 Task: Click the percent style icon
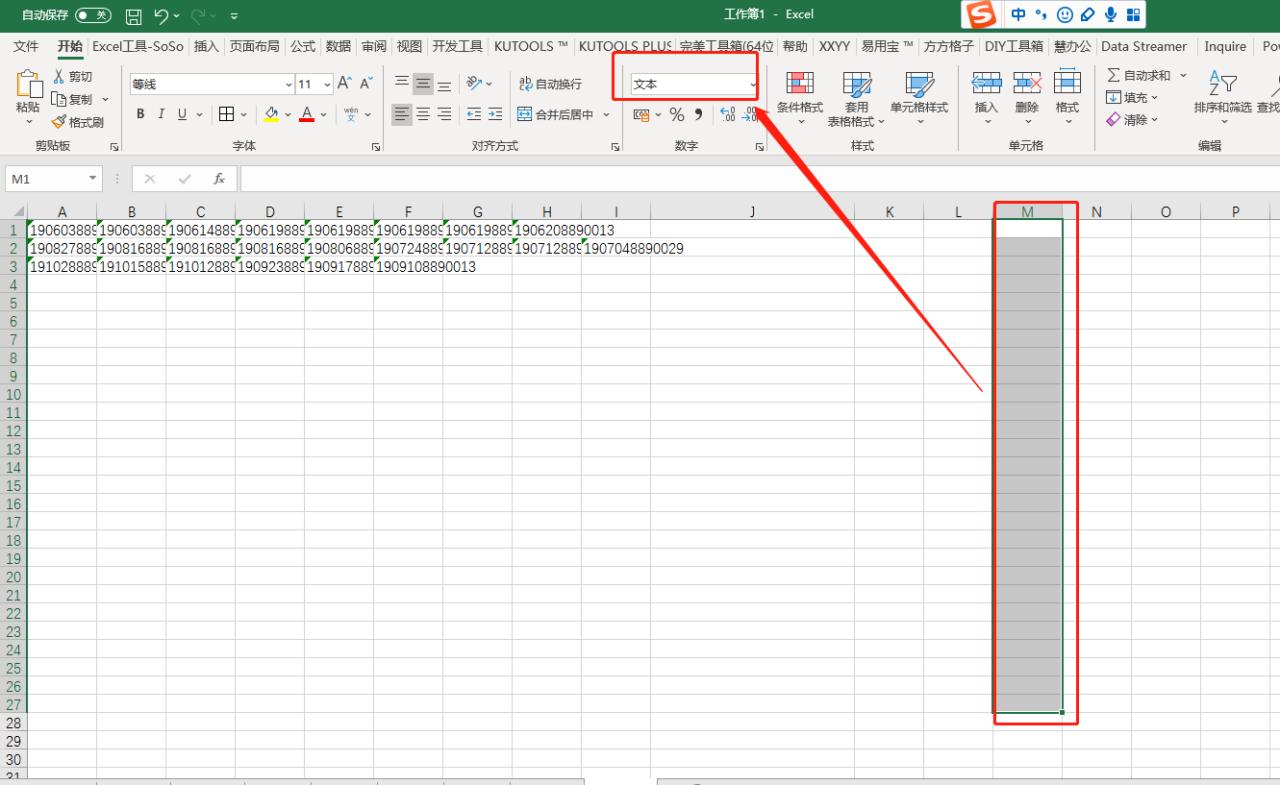tap(677, 114)
